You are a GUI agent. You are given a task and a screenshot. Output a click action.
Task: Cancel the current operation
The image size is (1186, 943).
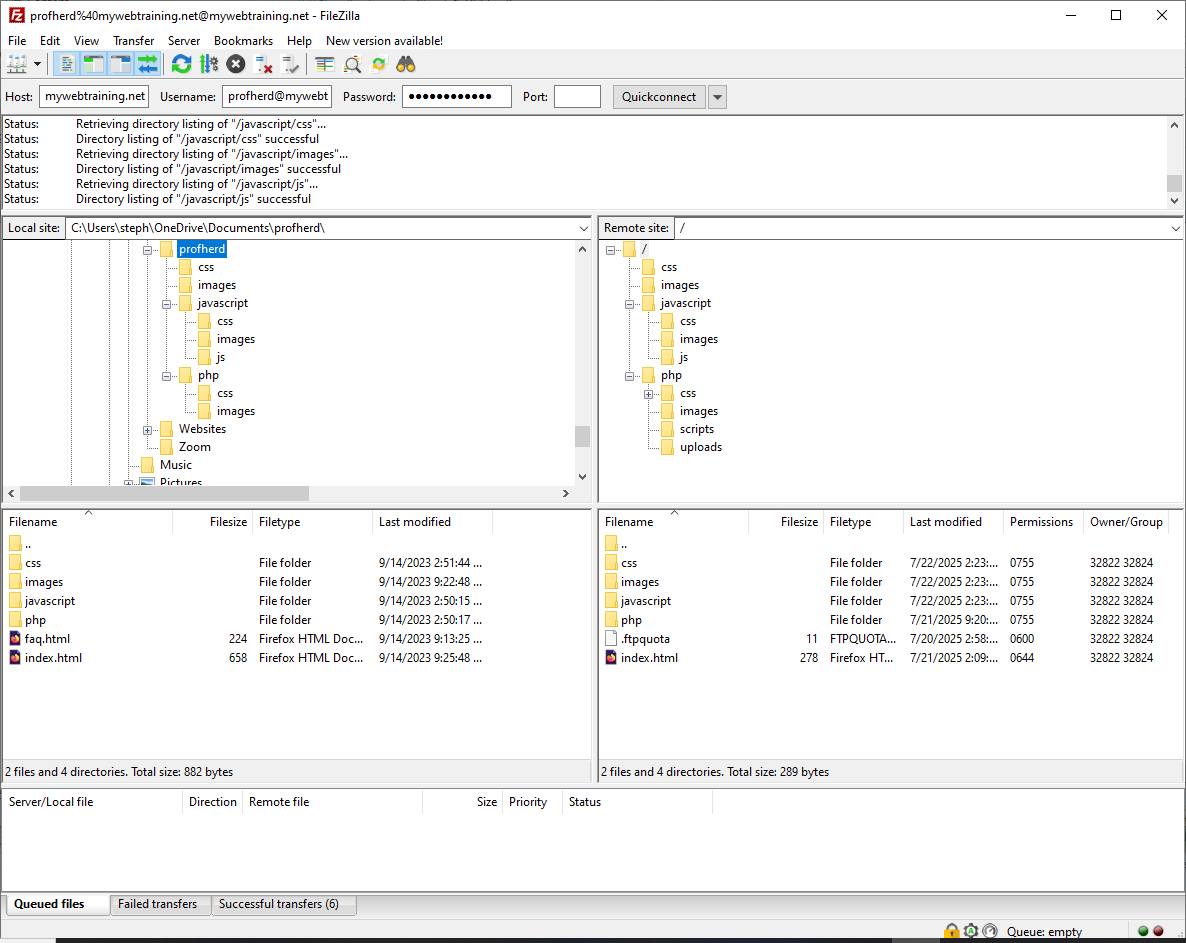click(235, 63)
